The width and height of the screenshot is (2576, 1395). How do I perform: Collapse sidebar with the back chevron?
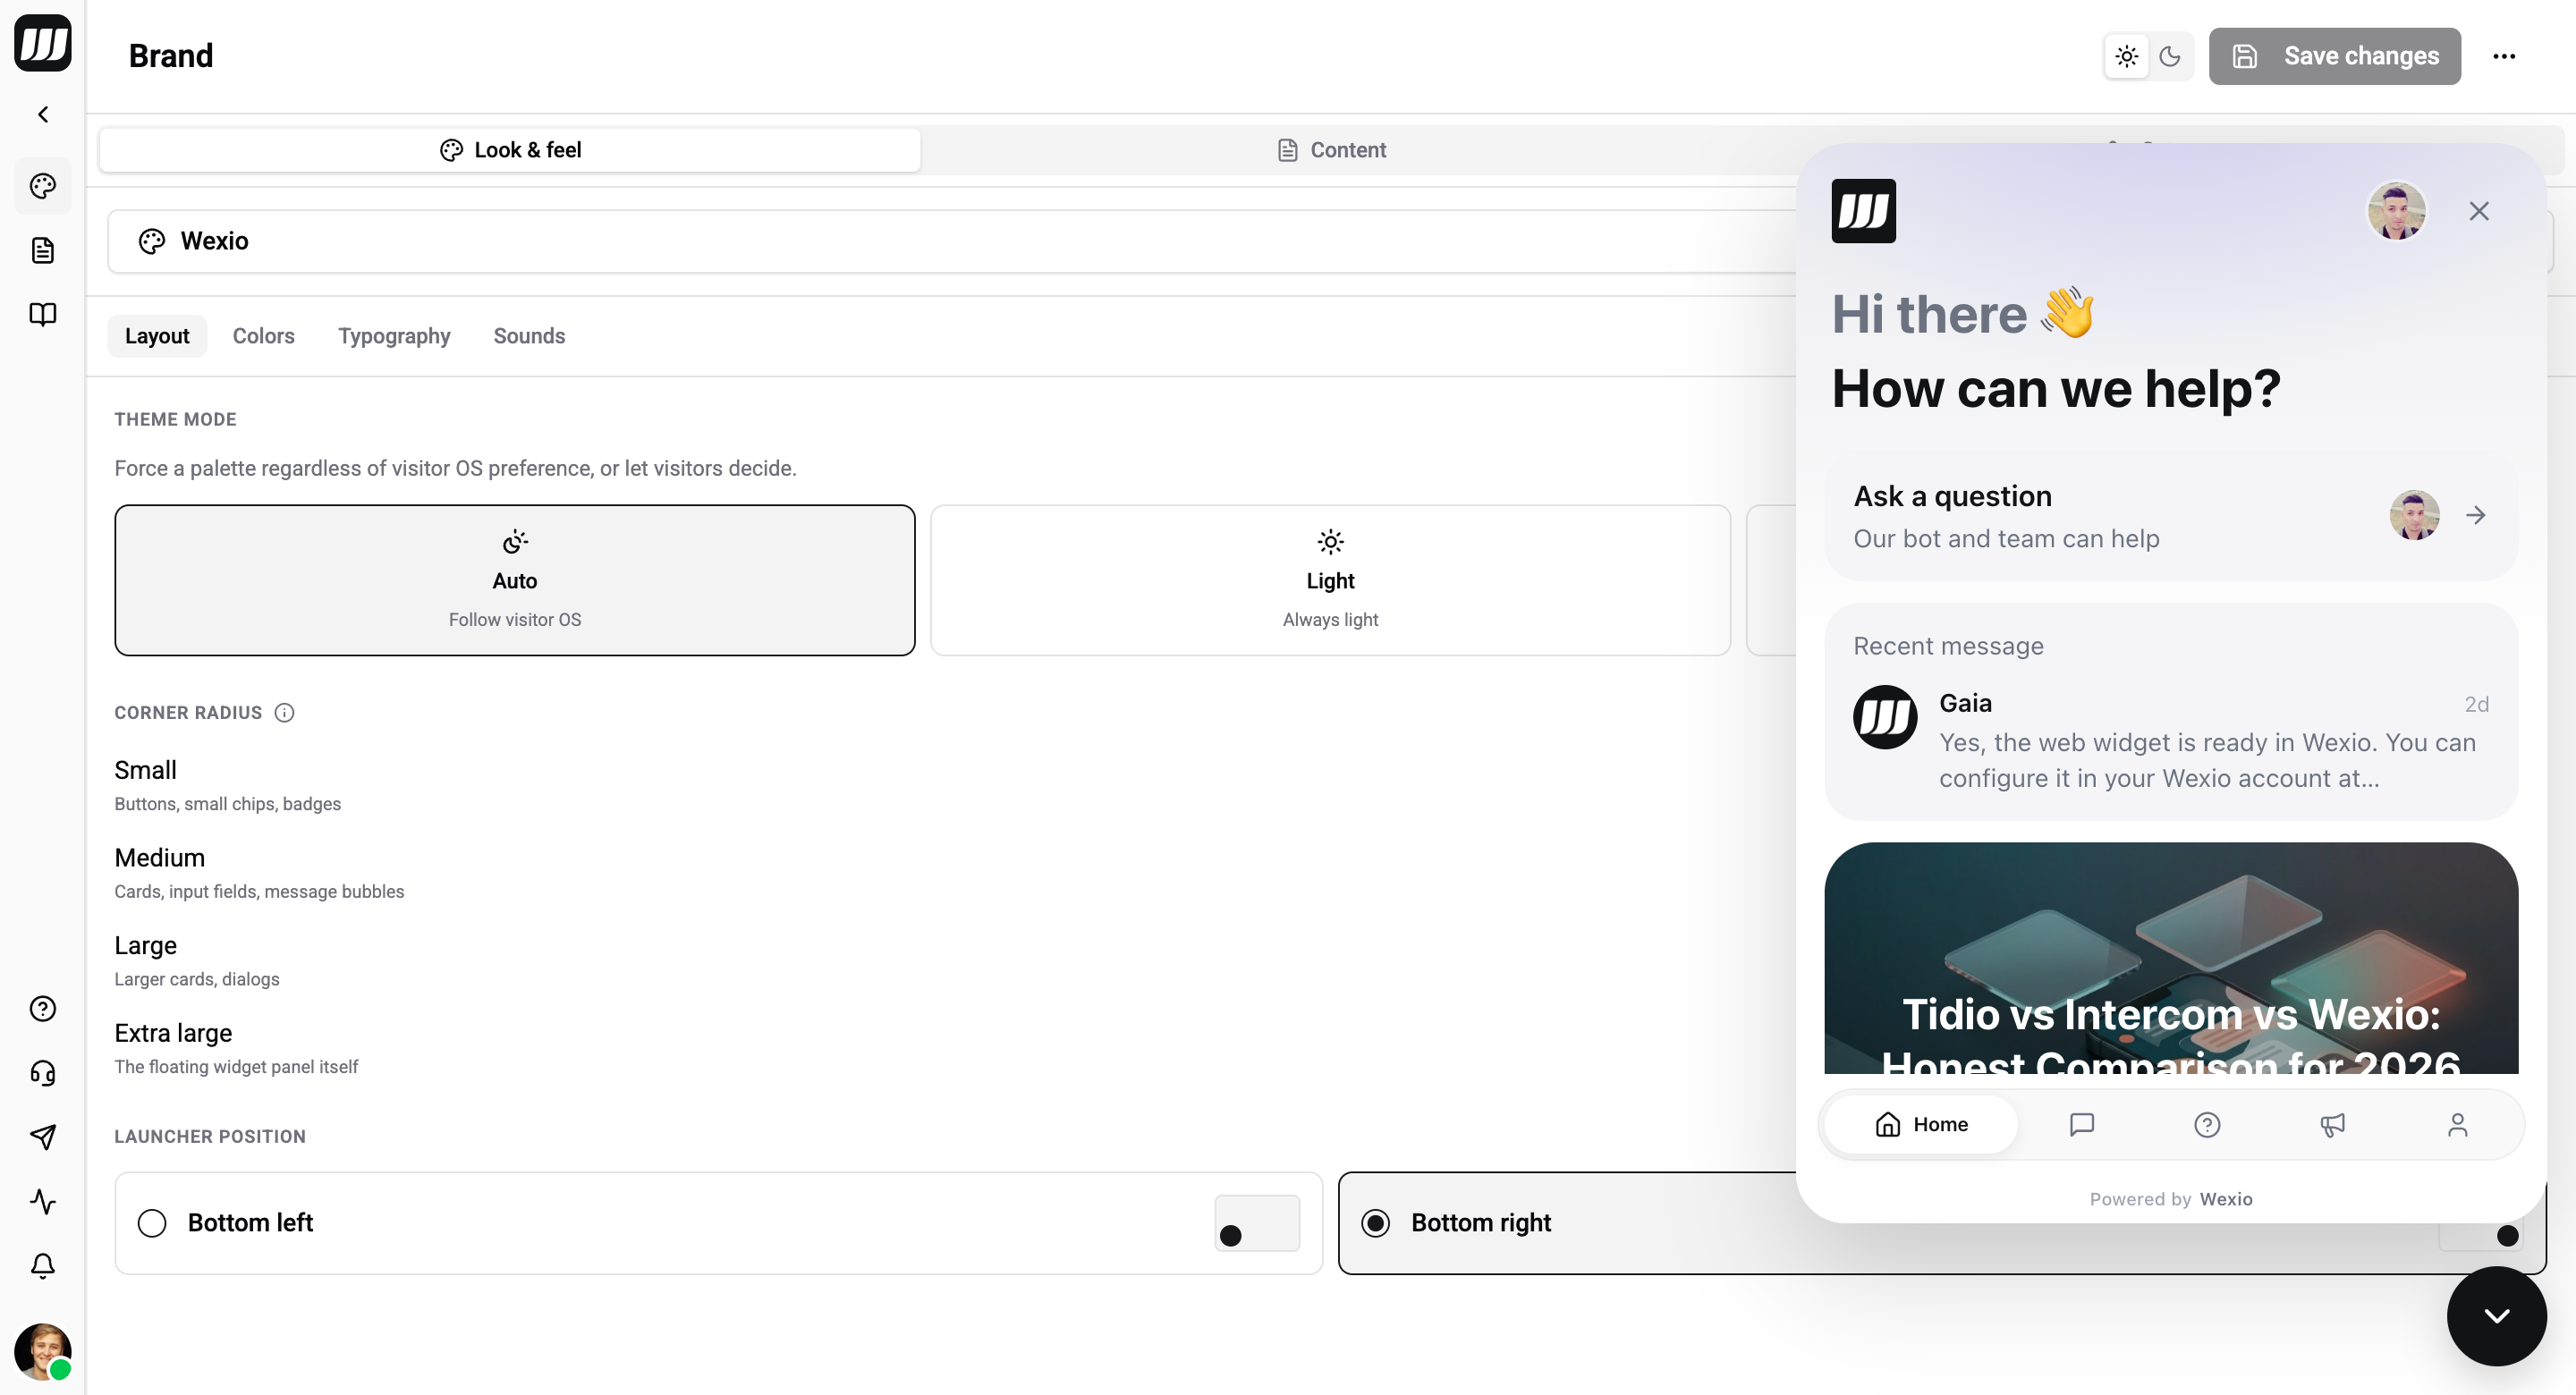click(43, 114)
